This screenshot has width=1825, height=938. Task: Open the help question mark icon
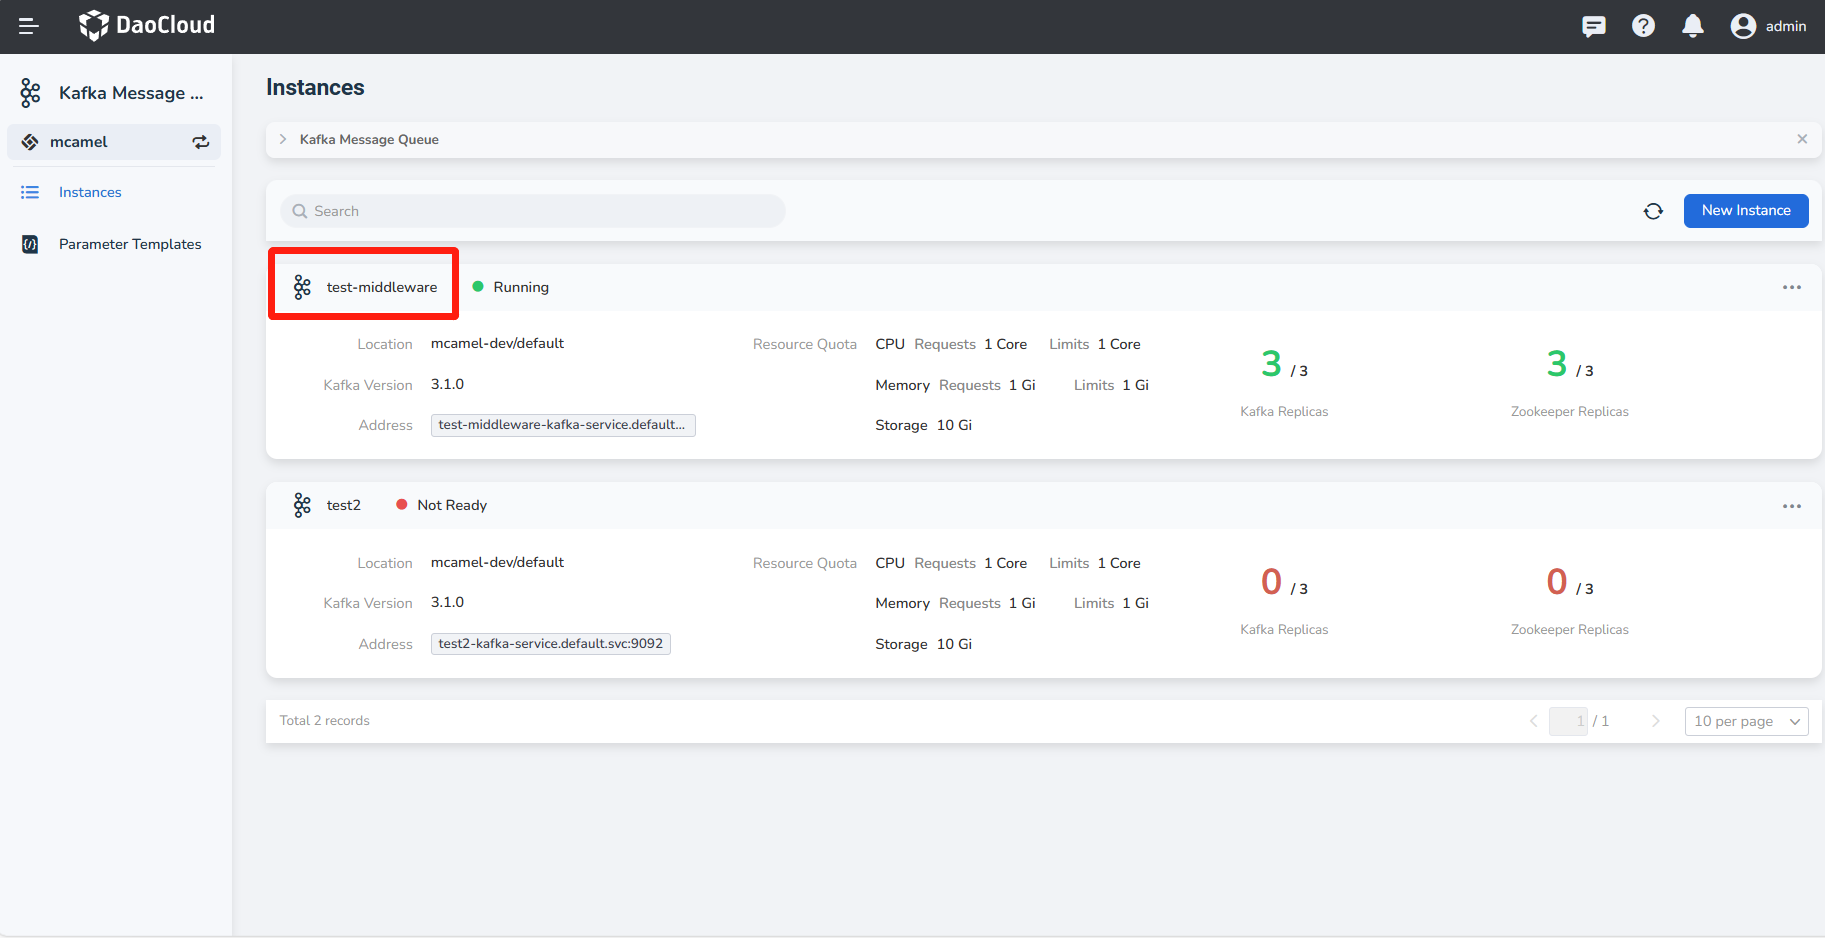point(1643,26)
